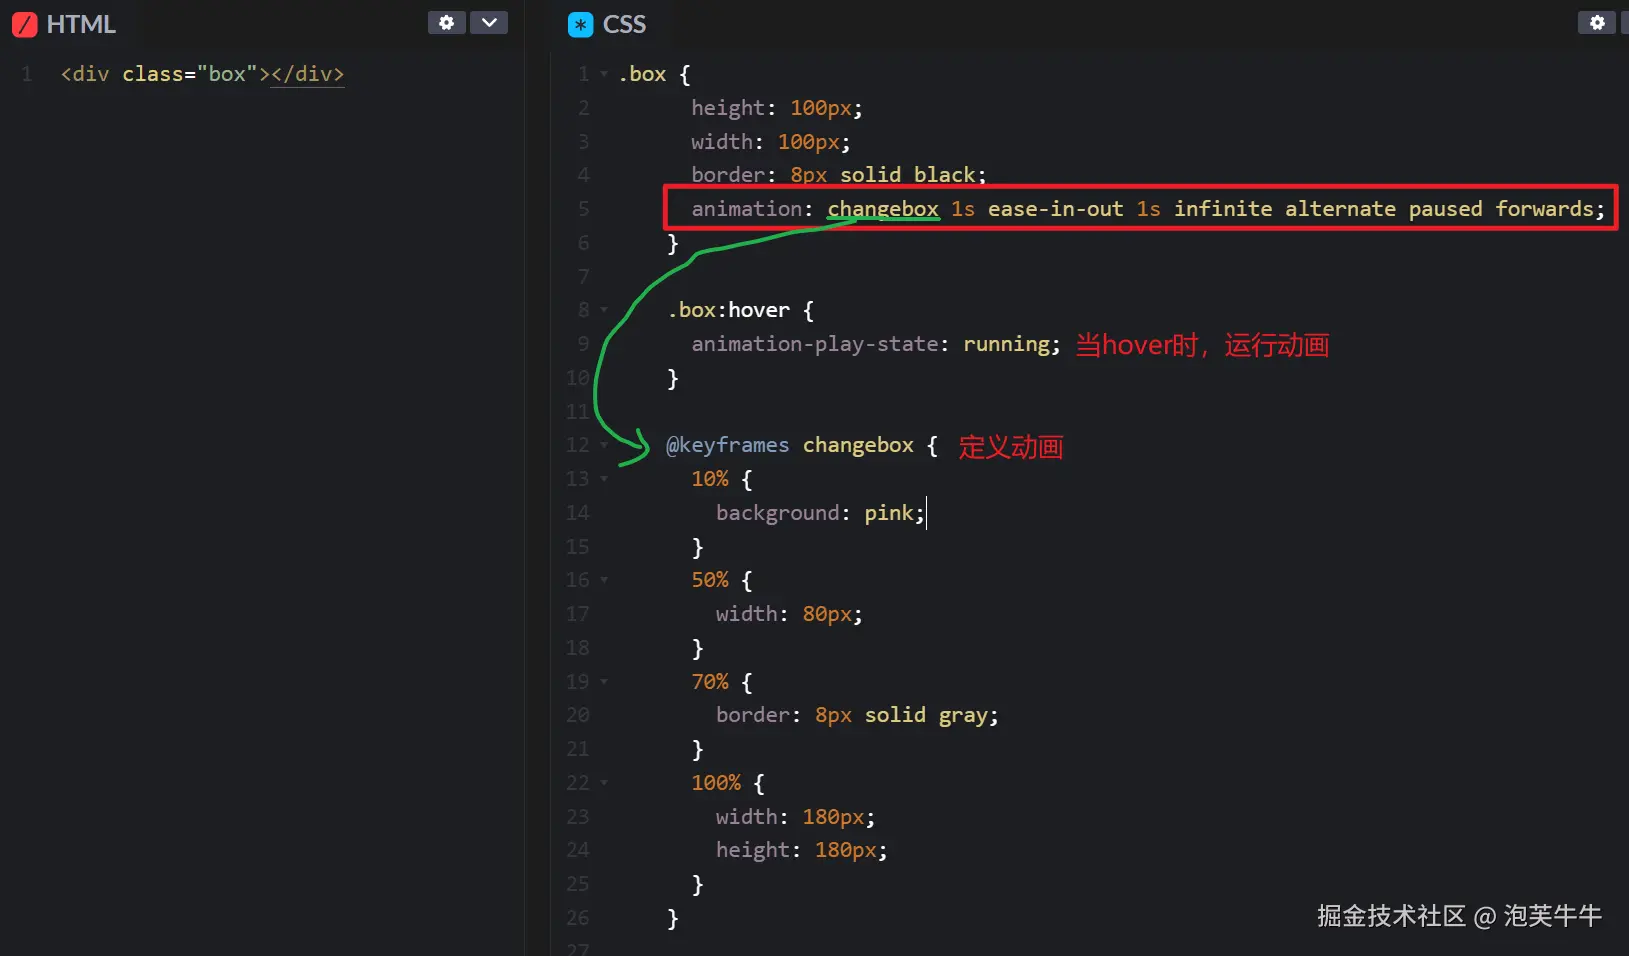Click line number 1 in the HTML gutter

click(27, 74)
